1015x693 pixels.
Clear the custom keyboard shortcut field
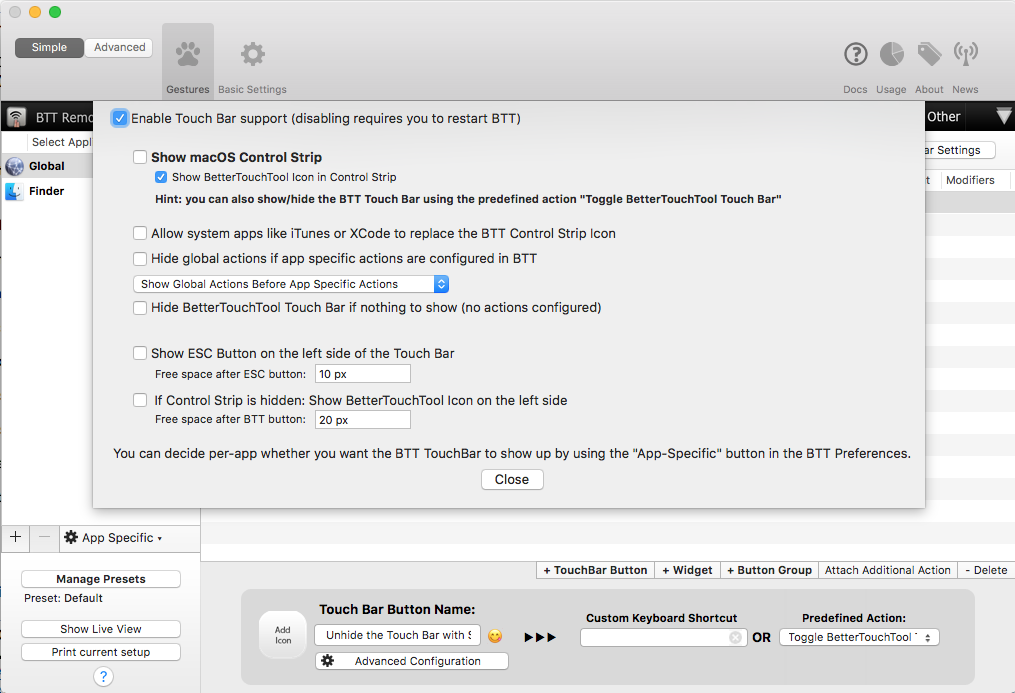(x=735, y=637)
